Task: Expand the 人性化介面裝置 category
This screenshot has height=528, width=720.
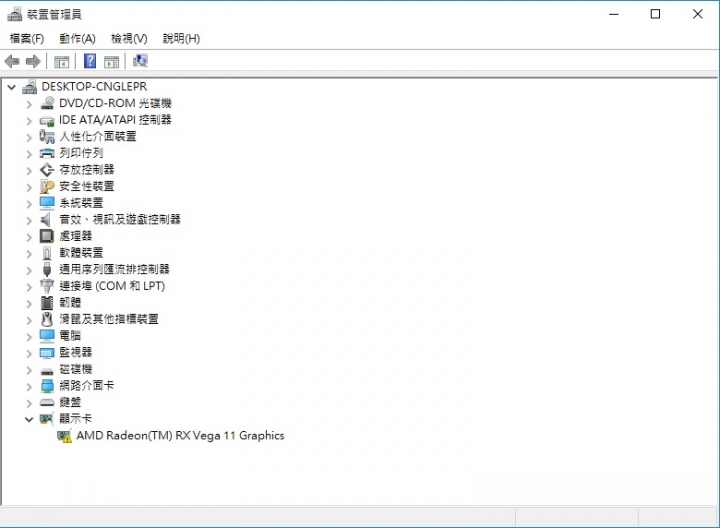Action: pyautogui.click(x=29, y=138)
